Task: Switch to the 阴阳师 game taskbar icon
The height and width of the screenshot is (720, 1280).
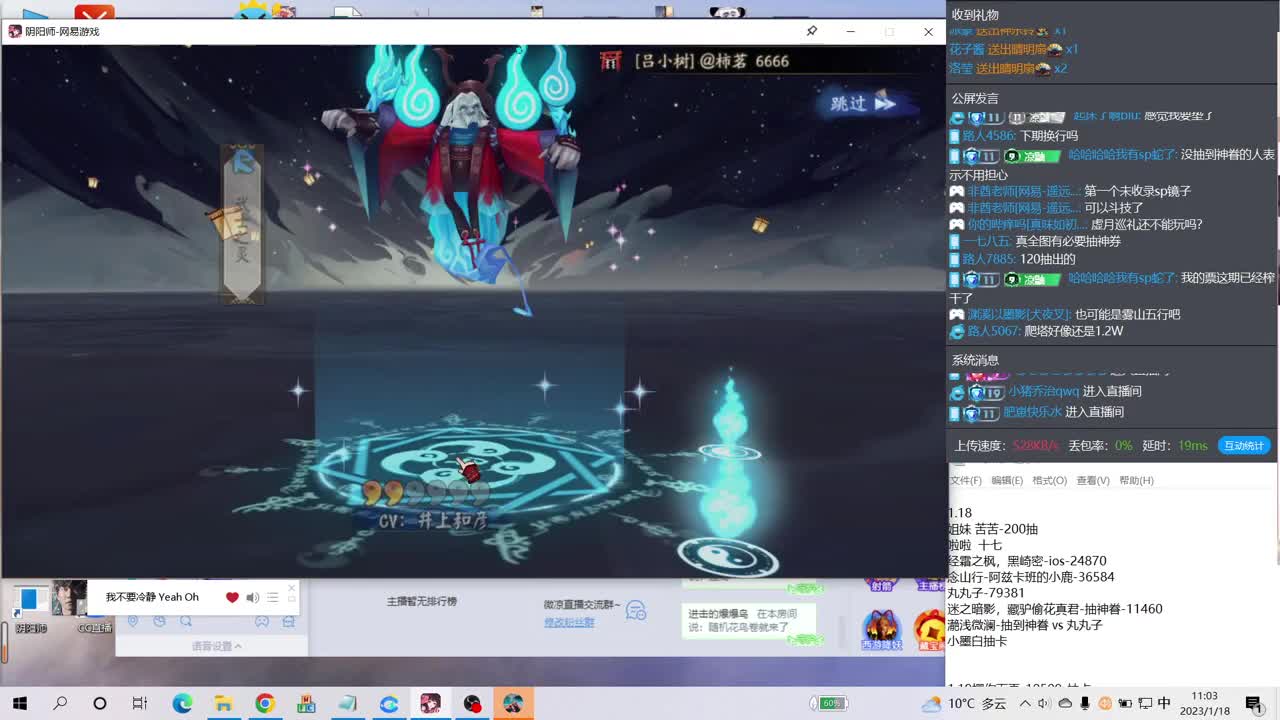Action: [430, 703]
